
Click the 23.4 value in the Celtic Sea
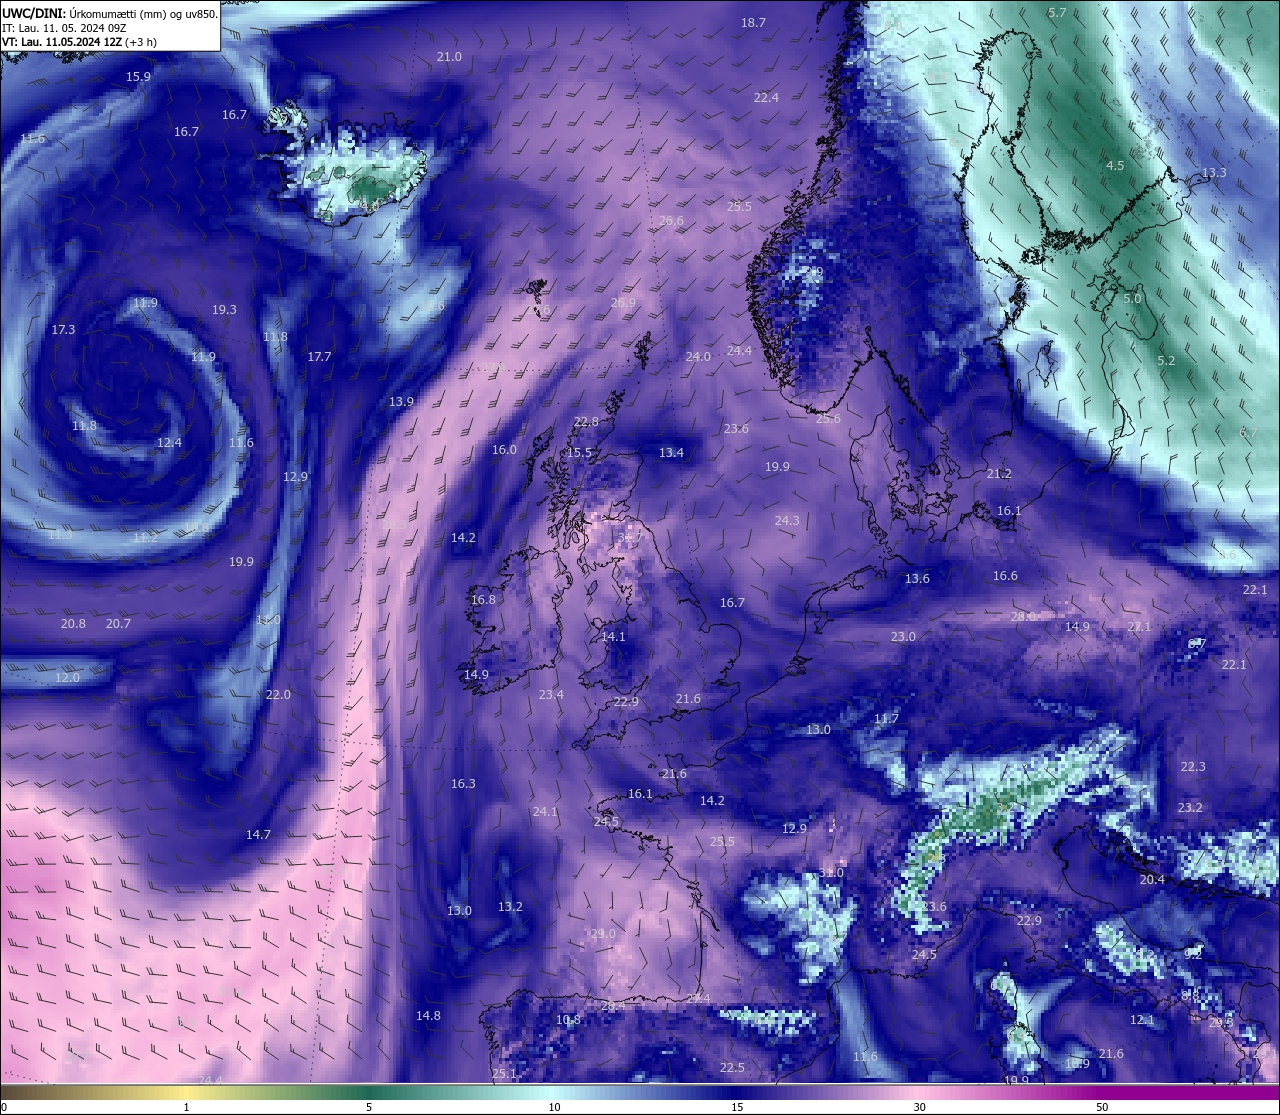(551, 695)
